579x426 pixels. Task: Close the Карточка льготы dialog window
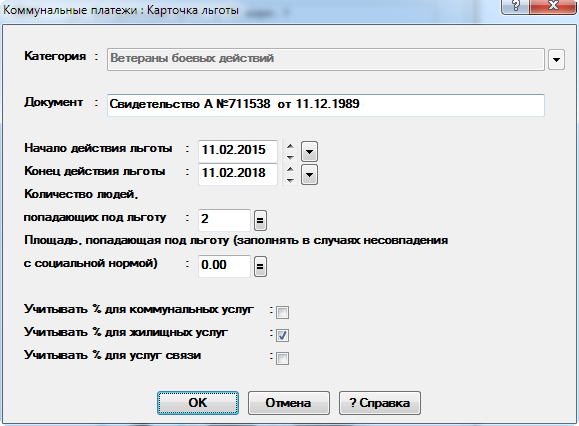pos(553,6)
